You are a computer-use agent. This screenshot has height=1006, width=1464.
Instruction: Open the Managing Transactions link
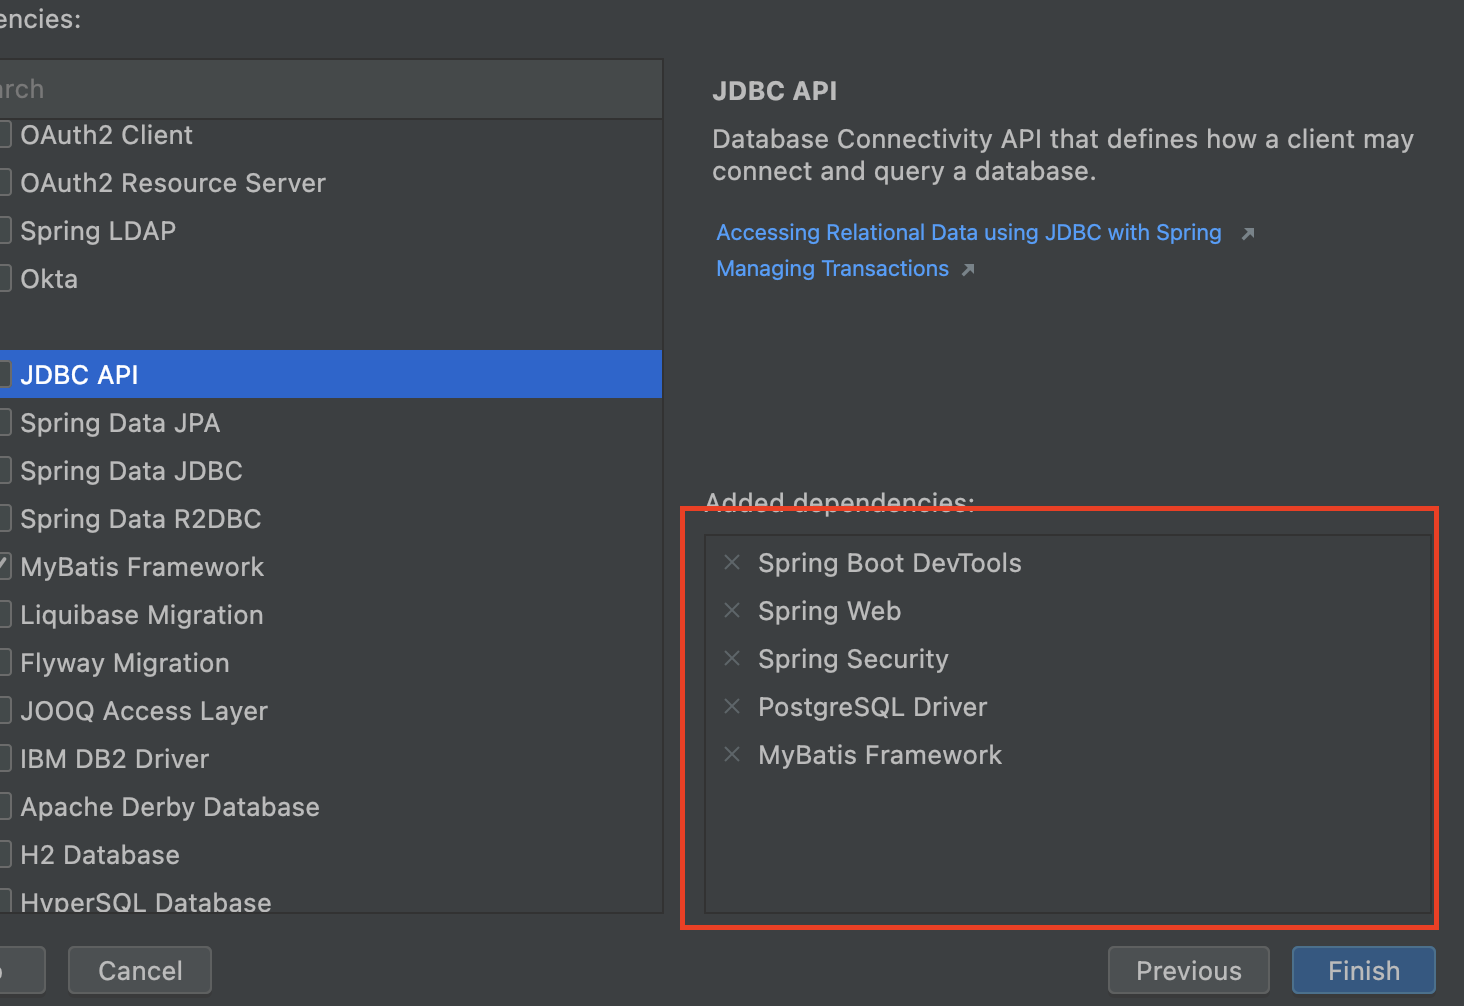pos(832,269)
